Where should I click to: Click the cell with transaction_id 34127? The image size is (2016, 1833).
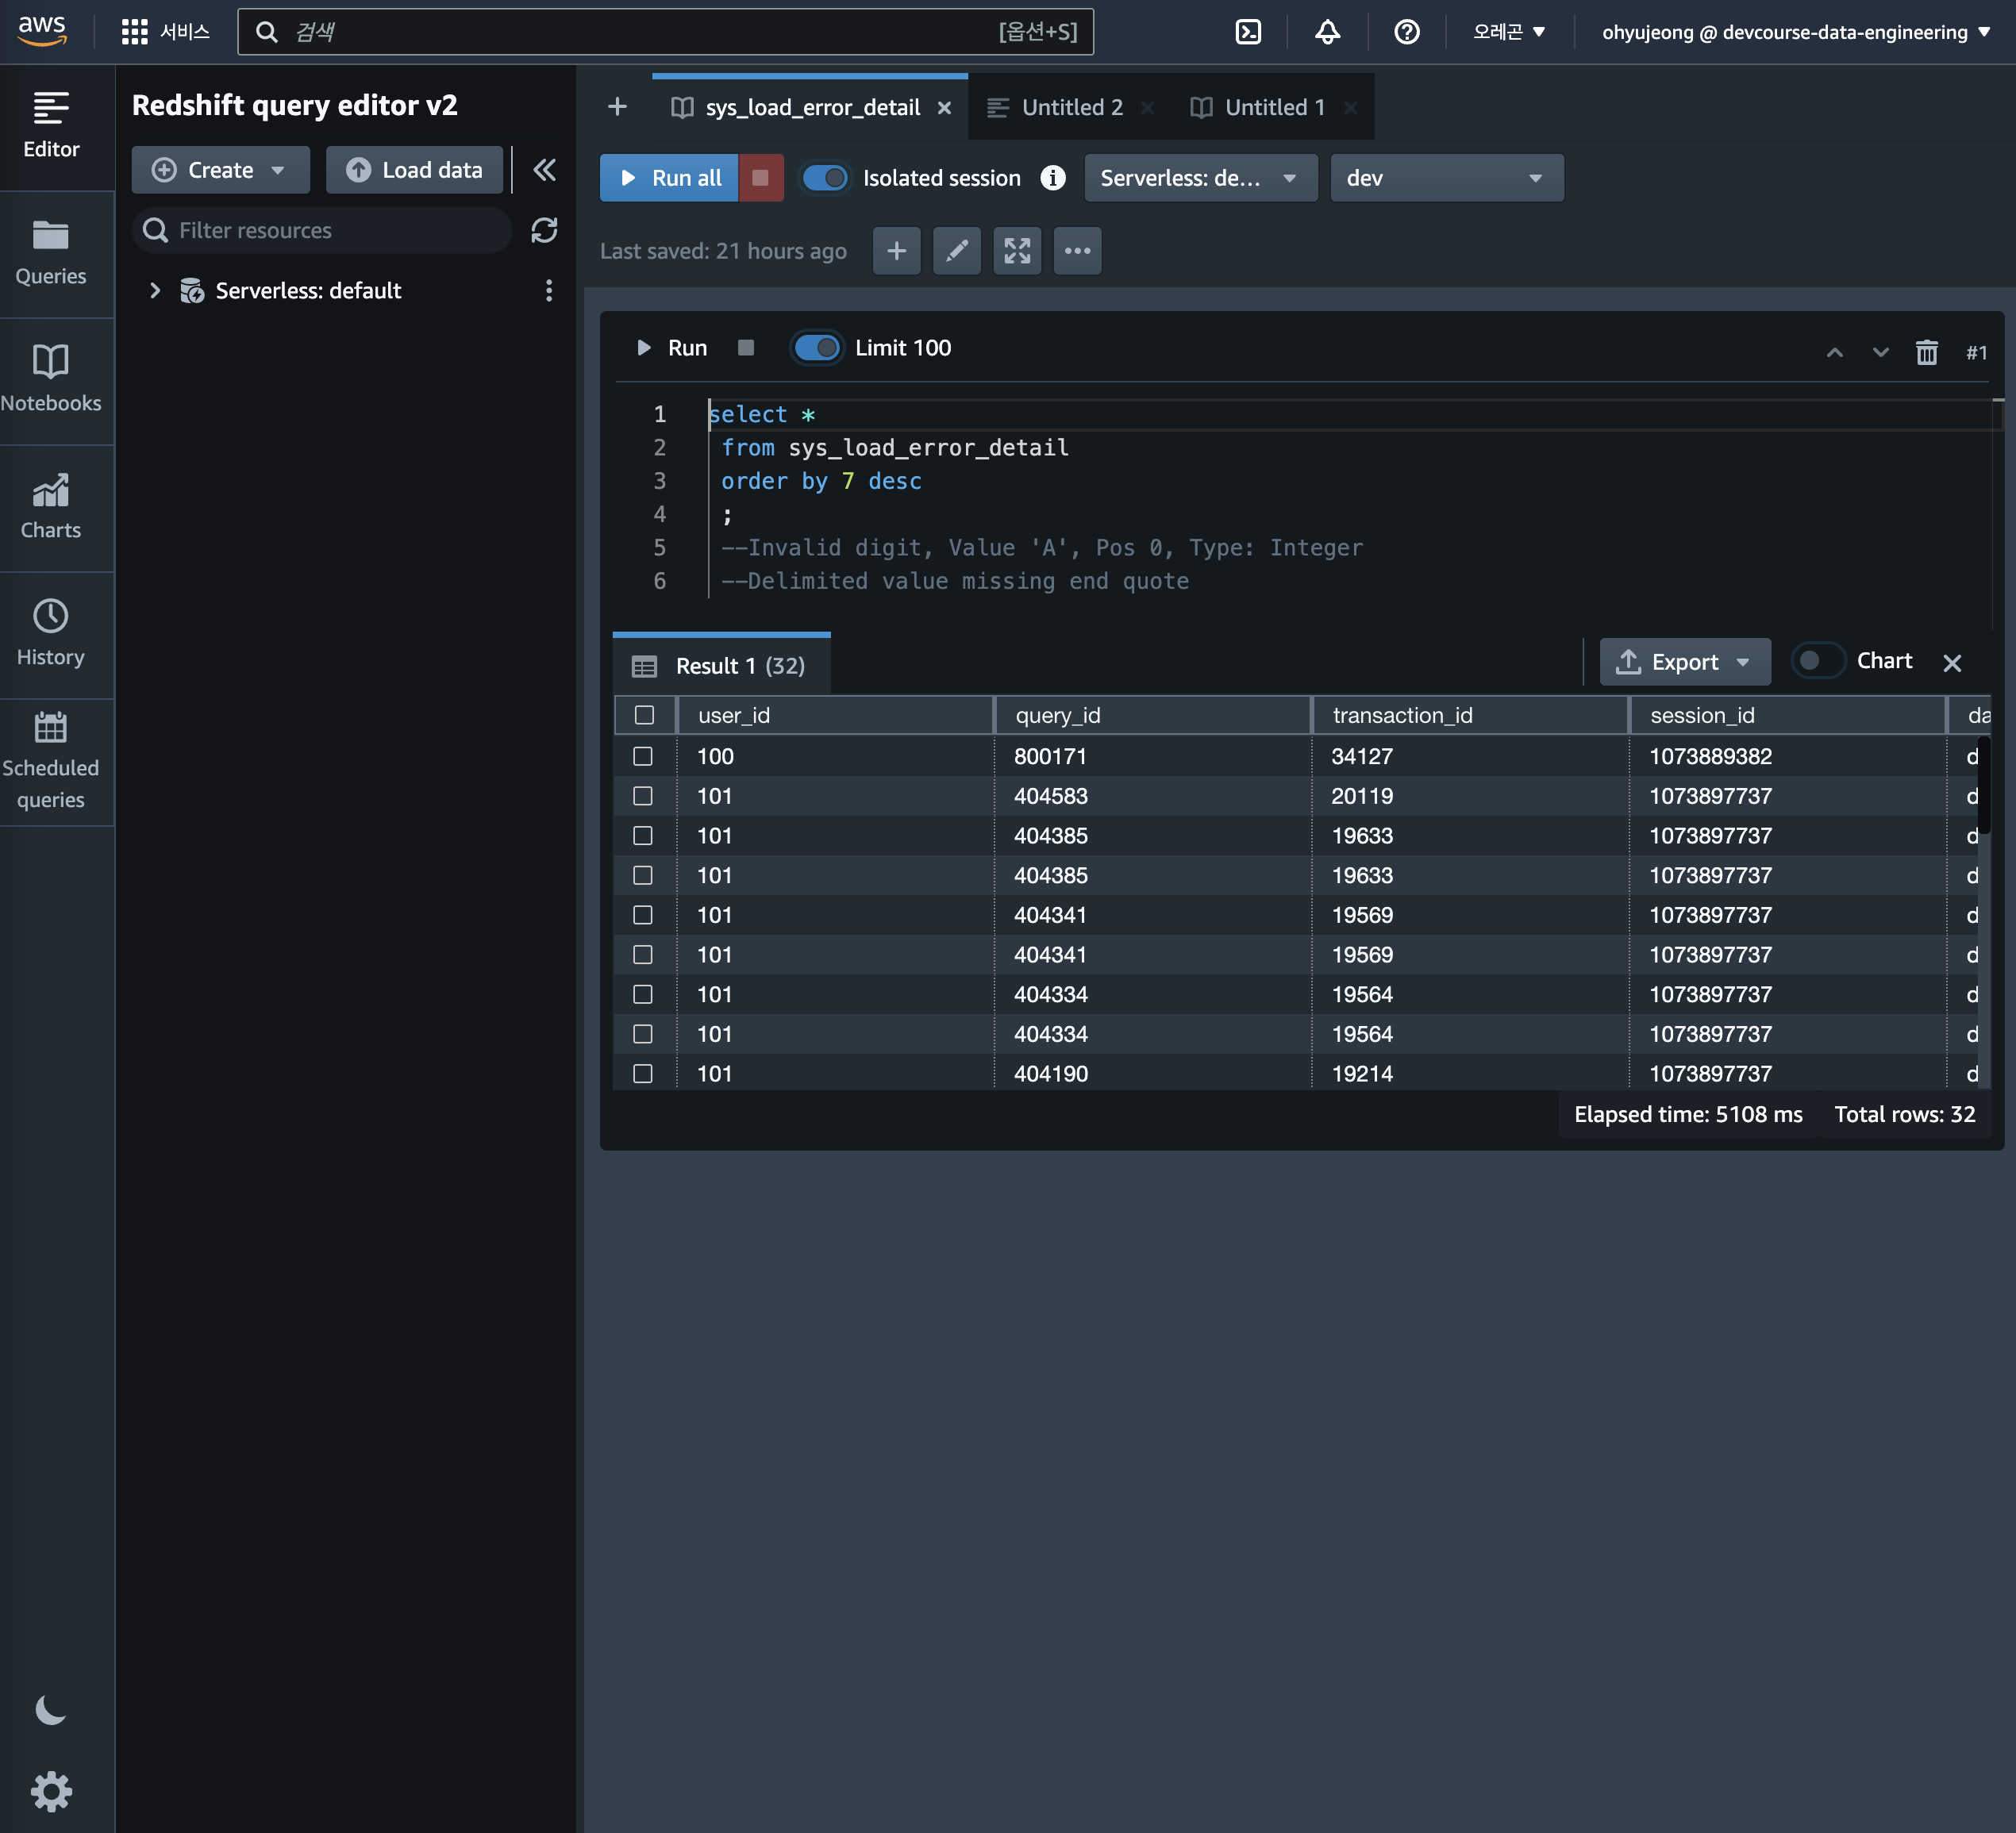(1470, 756)
